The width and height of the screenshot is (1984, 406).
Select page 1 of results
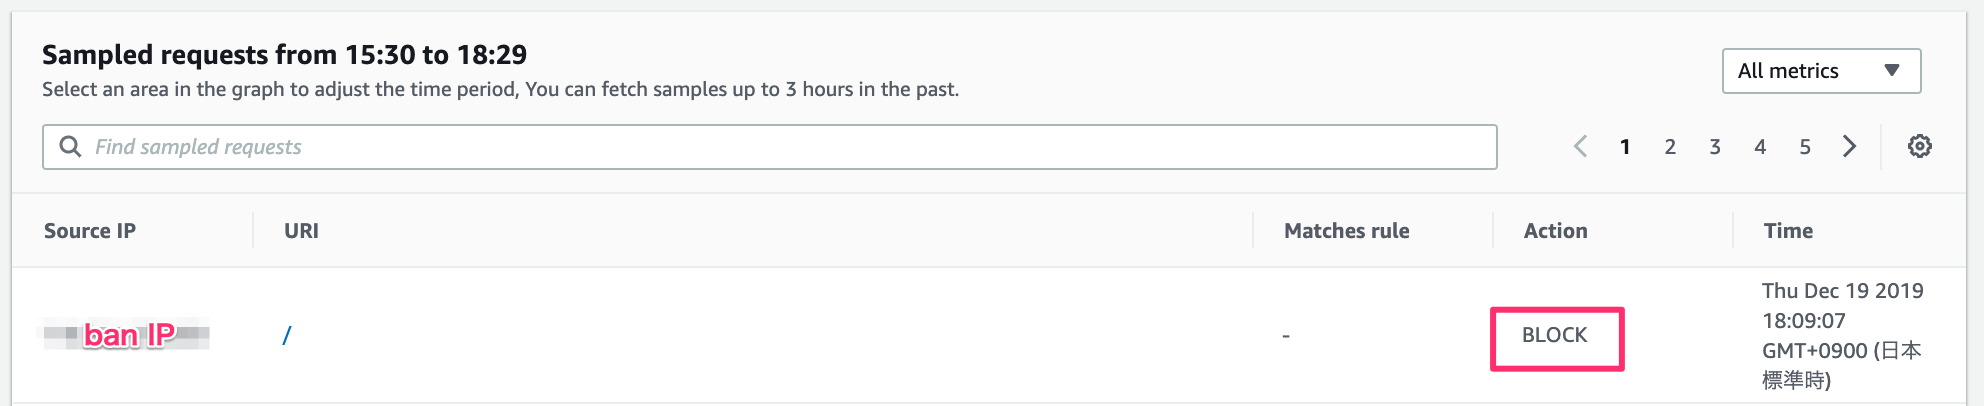(x=1625, y=147)
